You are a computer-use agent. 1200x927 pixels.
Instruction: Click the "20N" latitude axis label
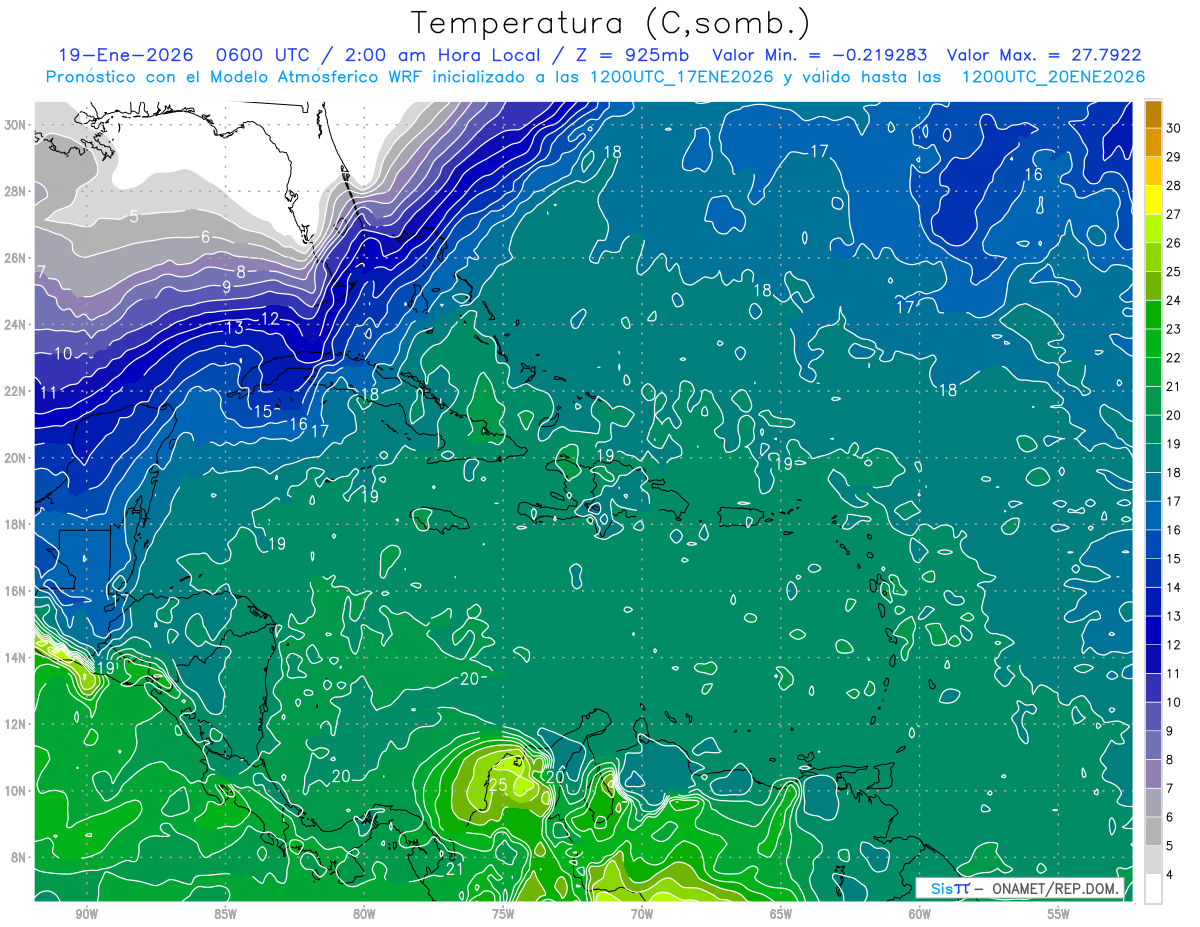[16, 458]
